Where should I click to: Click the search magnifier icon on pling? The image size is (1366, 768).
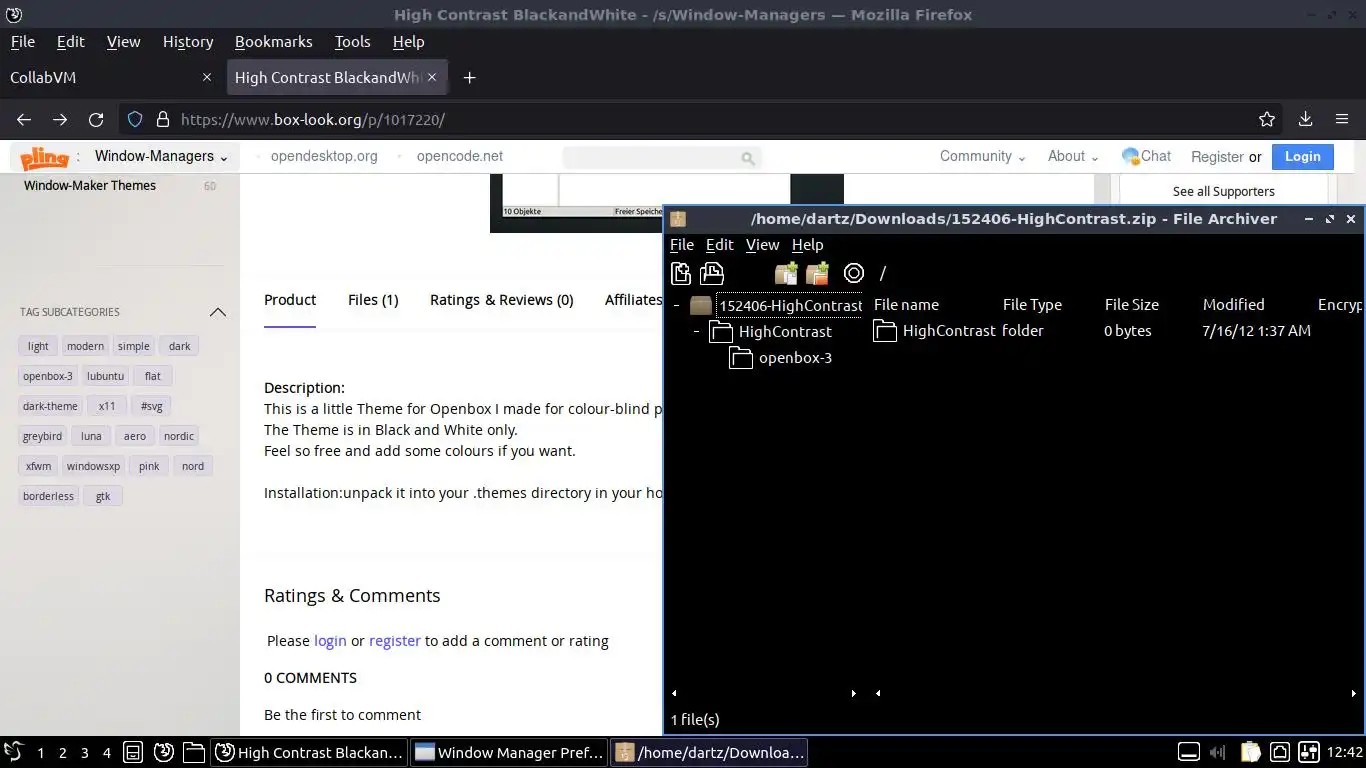(x=747, y=158)
